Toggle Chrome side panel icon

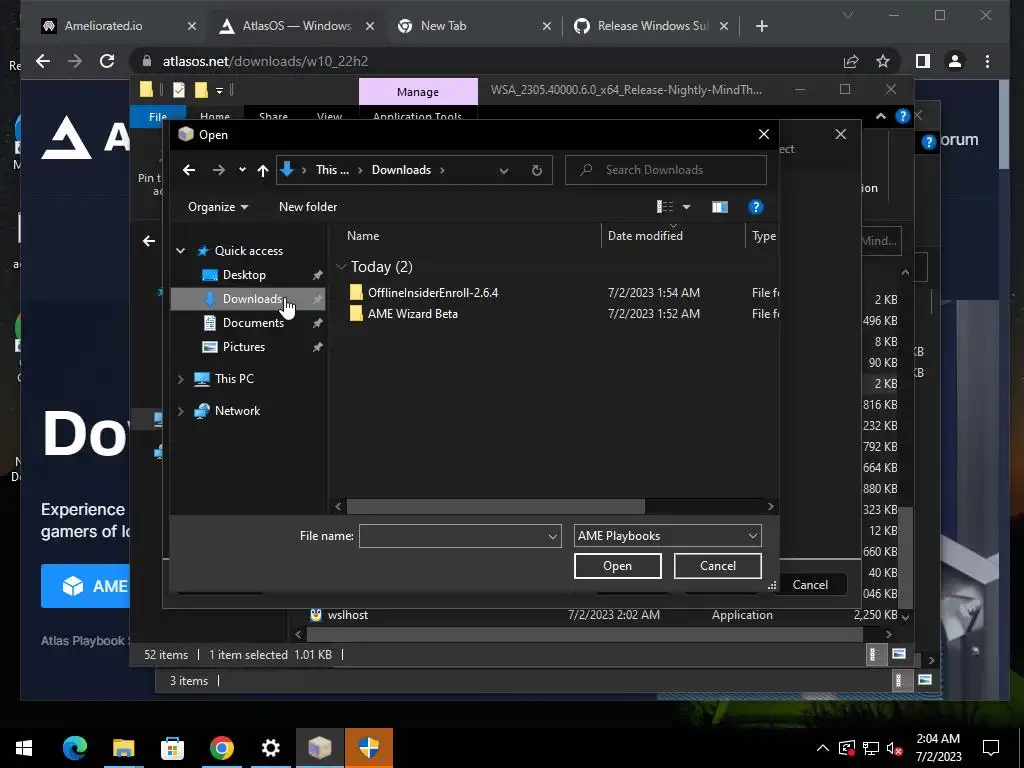(x=923, y=61)
